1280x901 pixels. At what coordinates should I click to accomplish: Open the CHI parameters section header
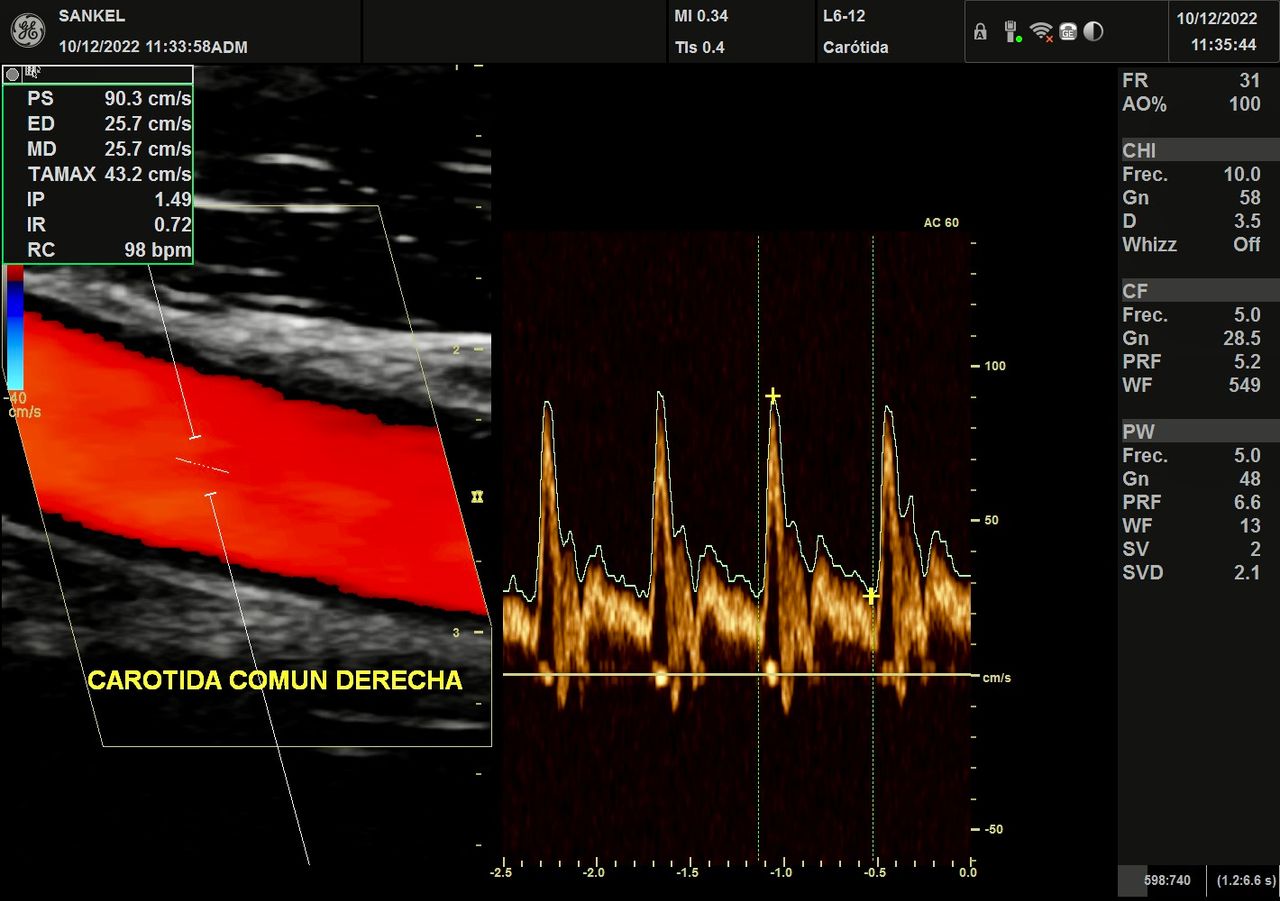tap(1191, 151)
